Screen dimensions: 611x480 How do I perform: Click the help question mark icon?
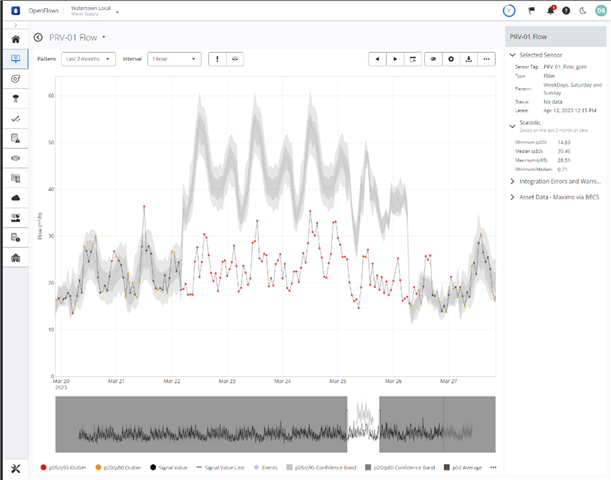tap(567, 12)
